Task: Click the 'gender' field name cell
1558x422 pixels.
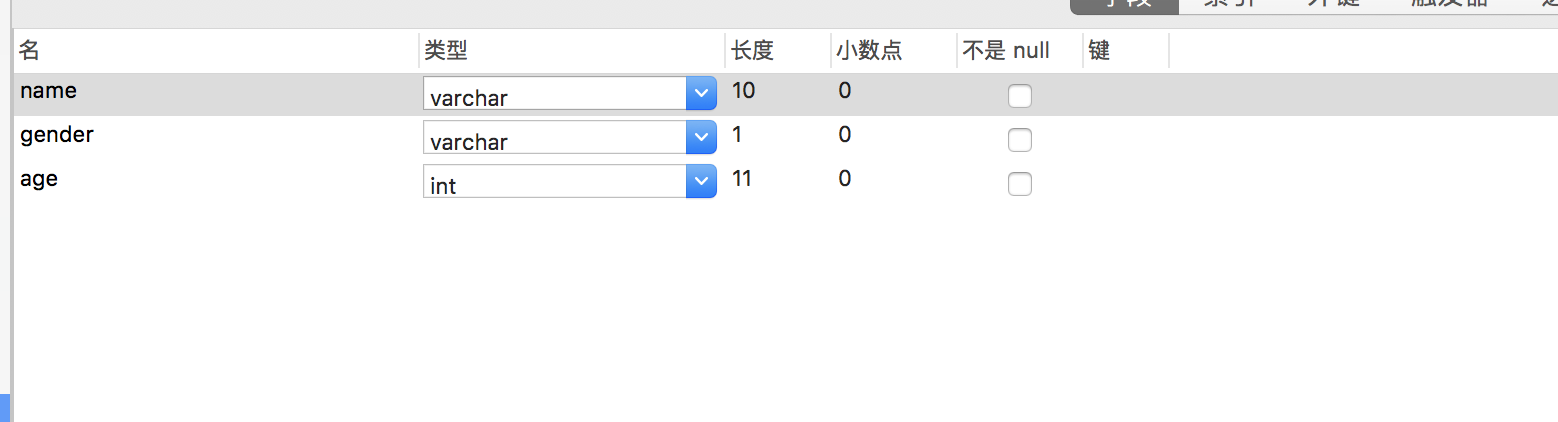Action: (x=56, y=135)
